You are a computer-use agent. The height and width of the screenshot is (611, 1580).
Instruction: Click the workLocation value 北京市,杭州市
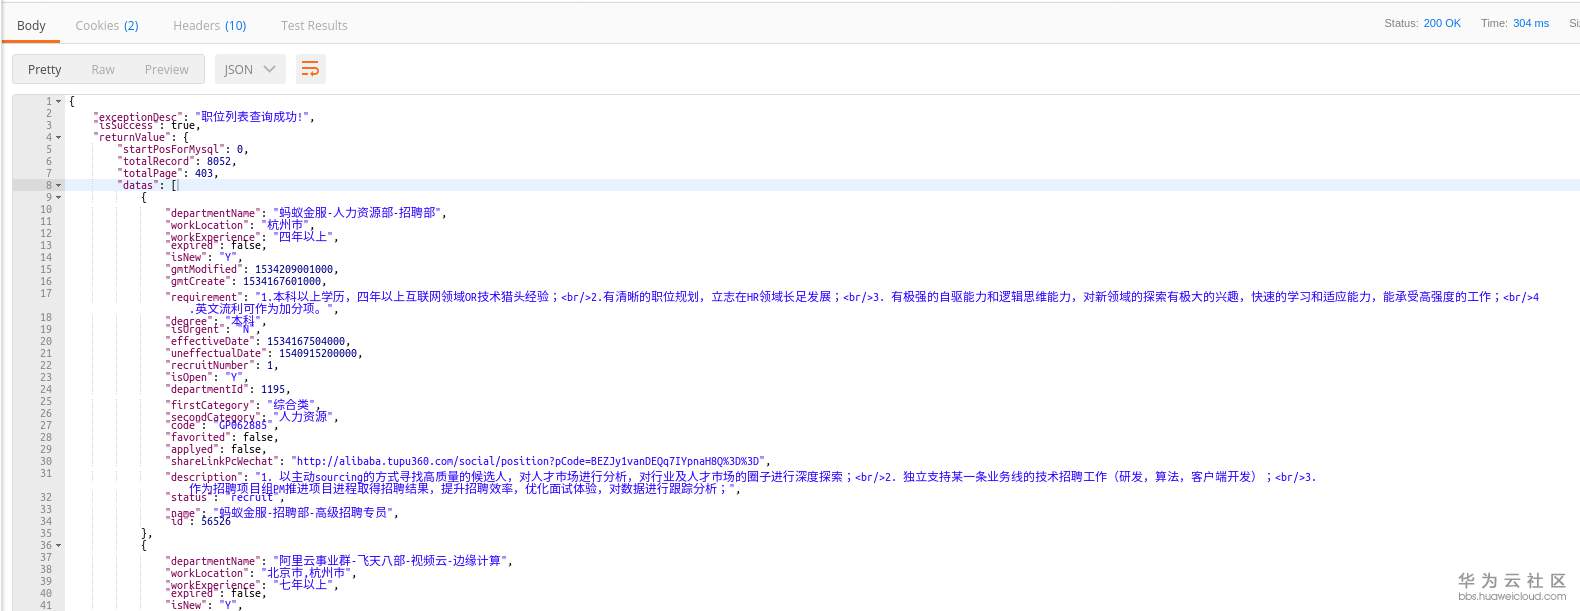point(305,573)
